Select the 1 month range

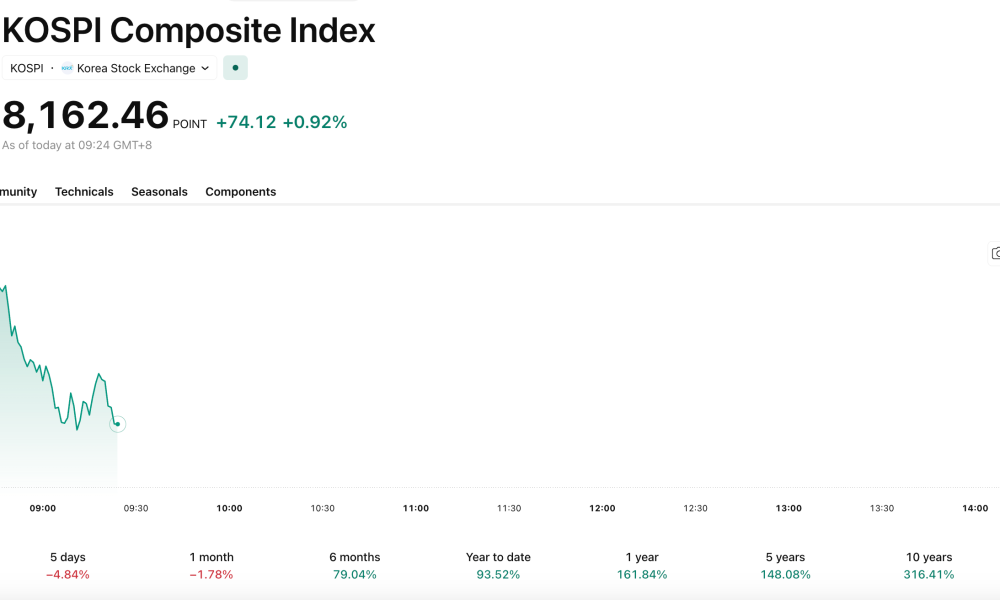click(x=211, y=566)
